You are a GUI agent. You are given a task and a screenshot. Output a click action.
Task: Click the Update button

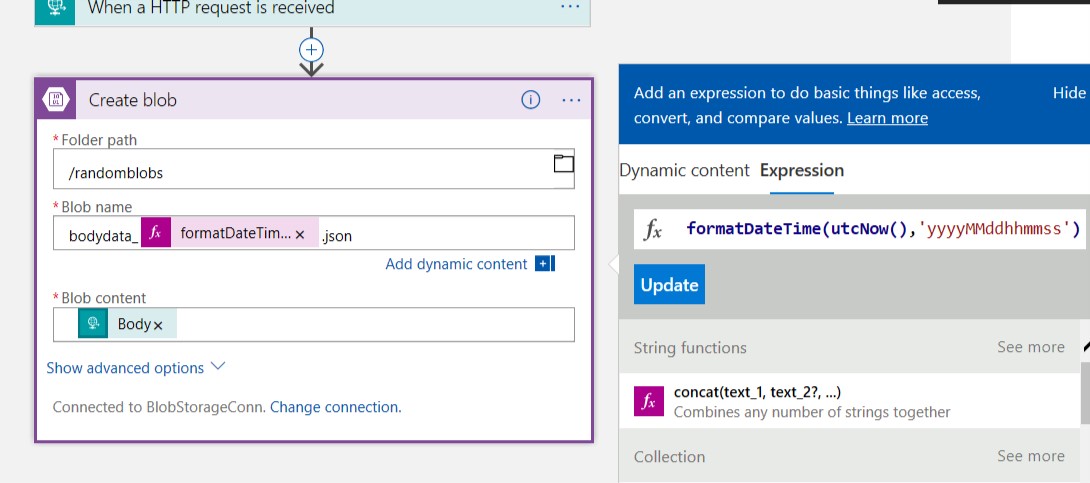[x=669, y=284]
